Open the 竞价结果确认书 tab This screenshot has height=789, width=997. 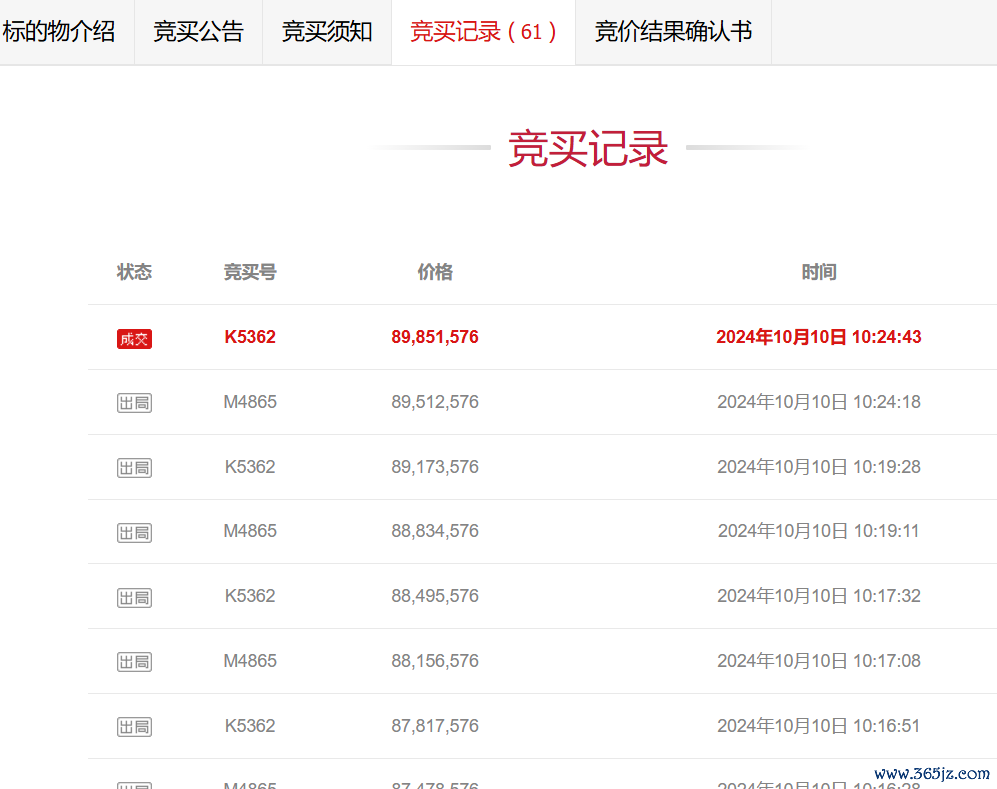(673, 32)
